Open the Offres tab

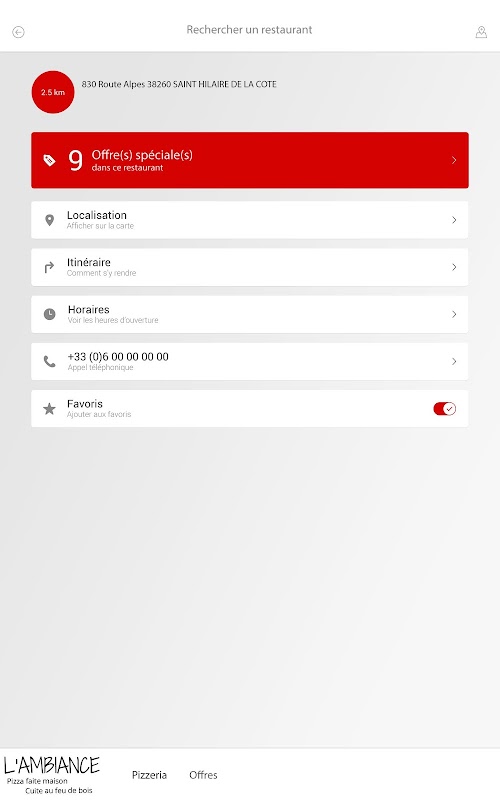(x=203, y=775)
